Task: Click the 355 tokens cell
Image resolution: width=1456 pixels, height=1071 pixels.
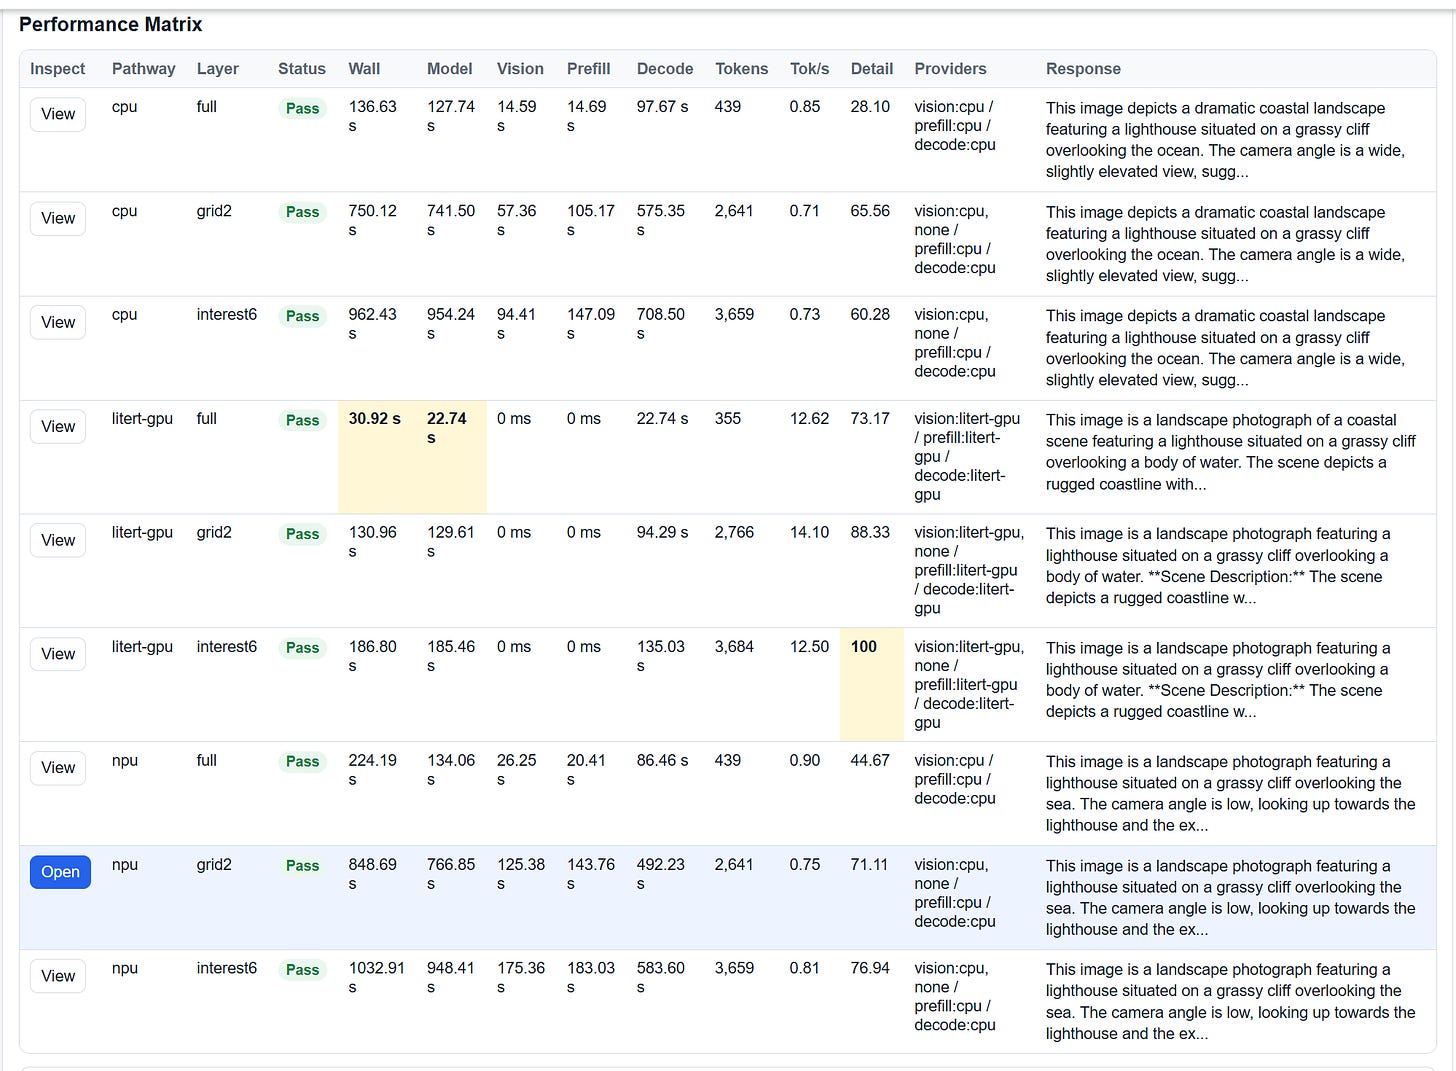Action: pos(728,419)
